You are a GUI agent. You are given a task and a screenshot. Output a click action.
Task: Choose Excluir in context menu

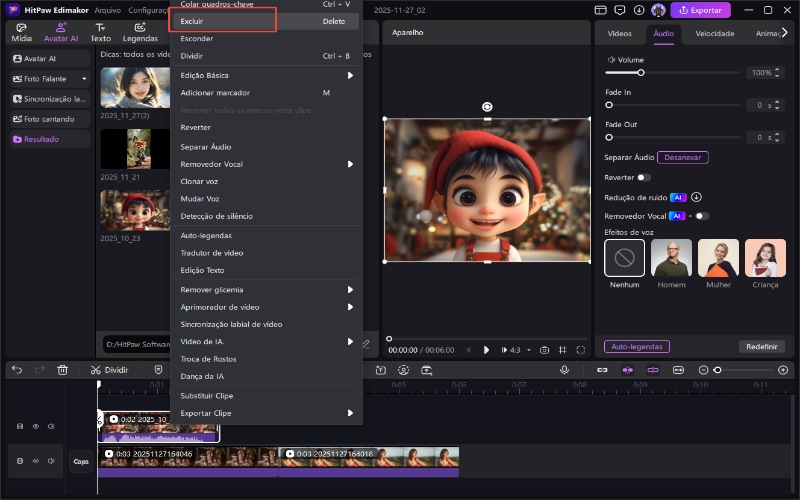[x=266, y=21]
